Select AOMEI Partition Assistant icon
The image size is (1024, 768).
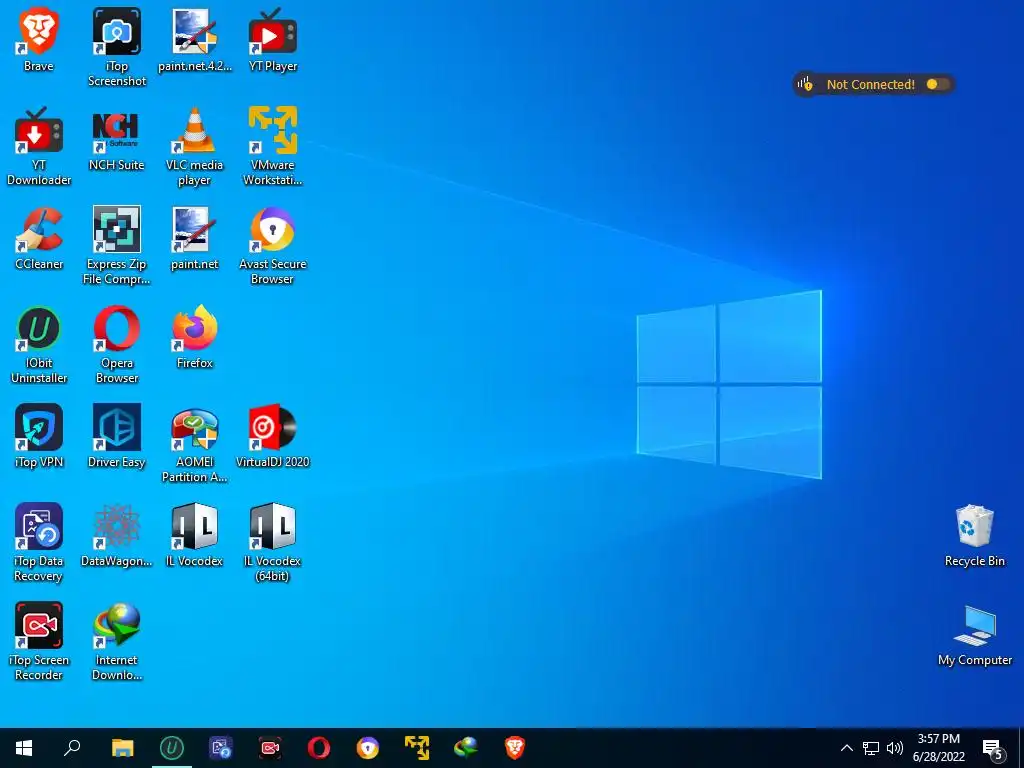[195, 444]
